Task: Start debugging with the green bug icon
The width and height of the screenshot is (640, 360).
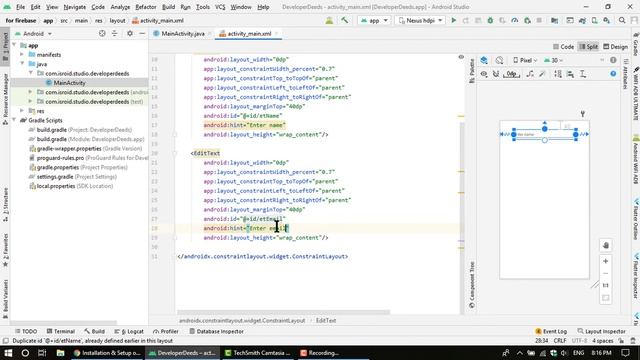Action: (490, 20)
